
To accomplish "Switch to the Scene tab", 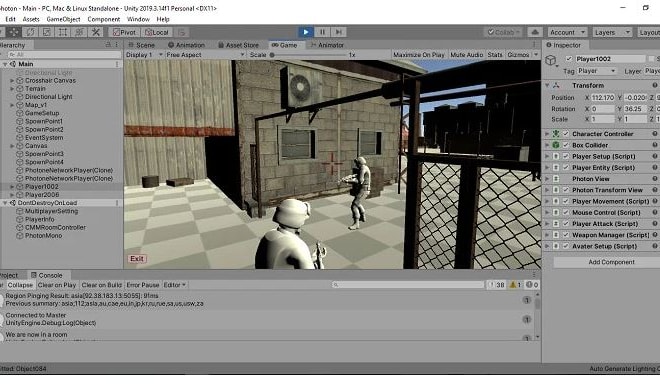I will point(142,45).
